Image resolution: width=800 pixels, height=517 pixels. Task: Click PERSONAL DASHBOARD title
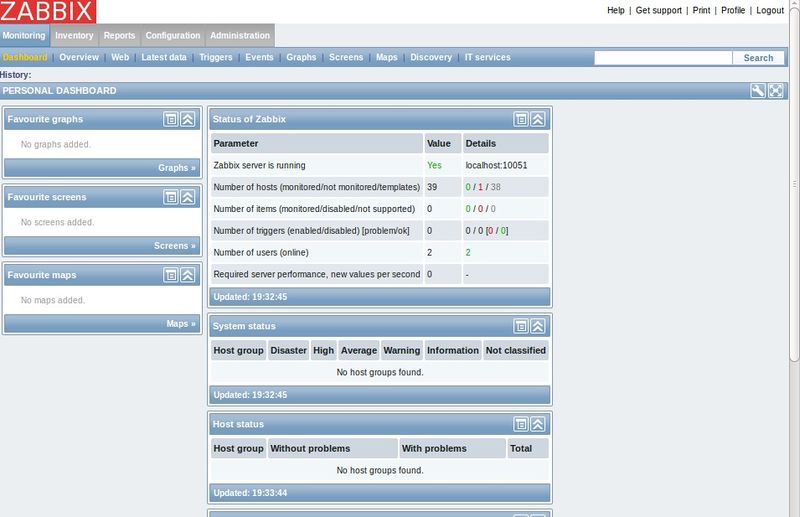point(59,91)
